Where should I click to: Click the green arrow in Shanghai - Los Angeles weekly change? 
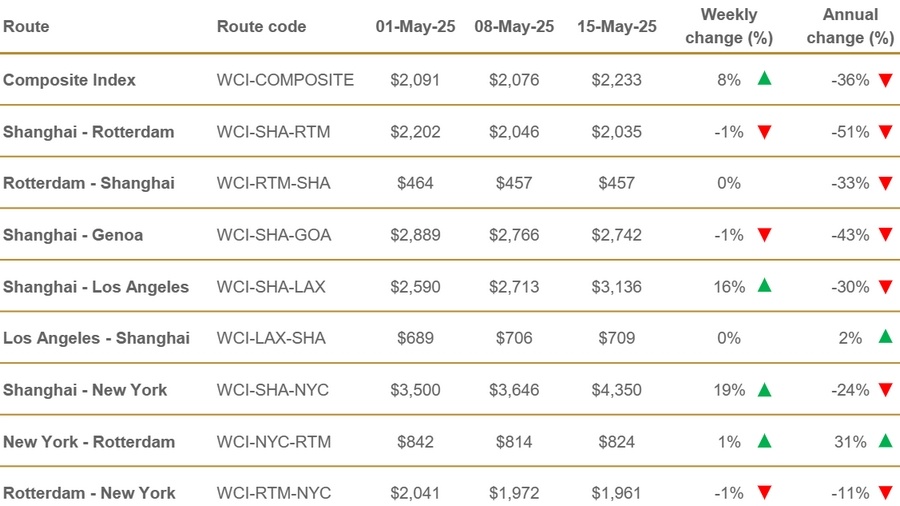coord(764,286)
